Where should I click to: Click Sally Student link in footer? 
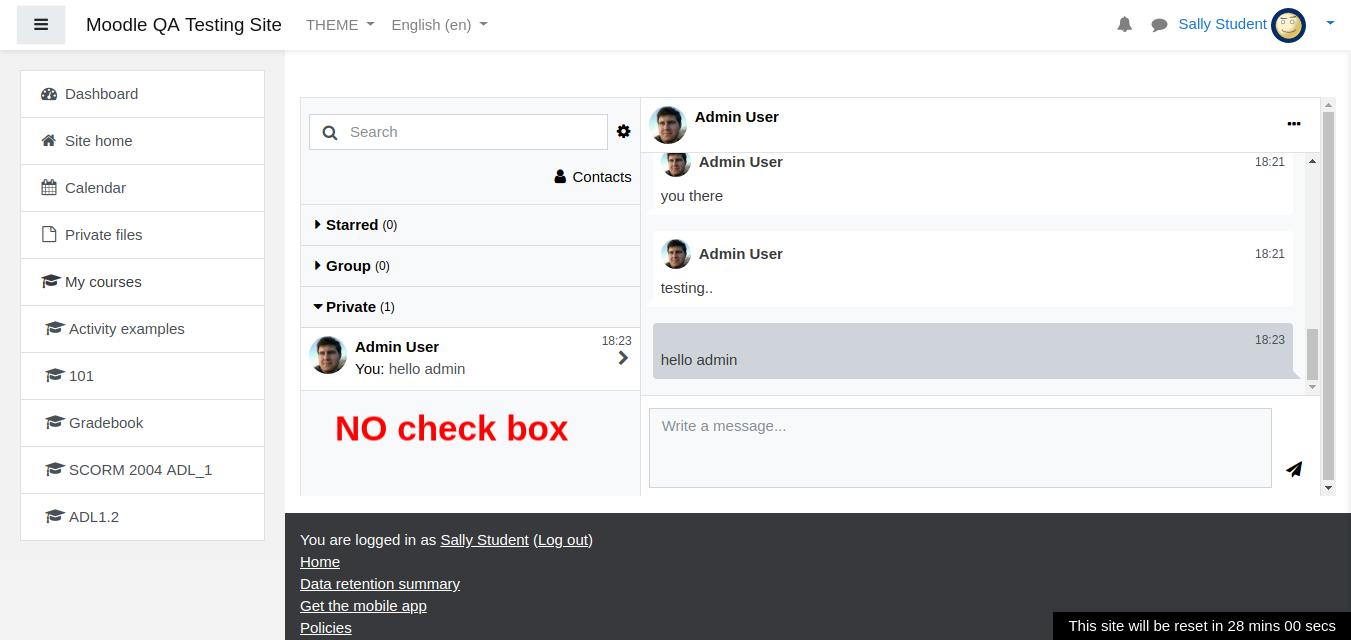[484, 540]
